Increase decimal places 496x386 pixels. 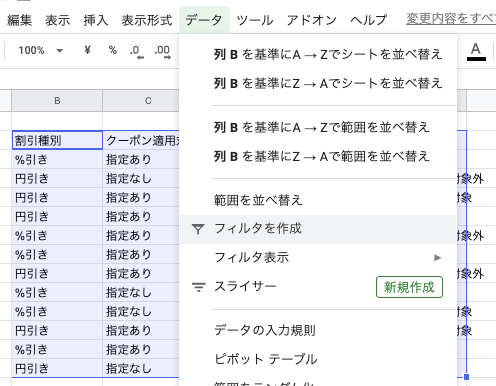coord(162,51)
